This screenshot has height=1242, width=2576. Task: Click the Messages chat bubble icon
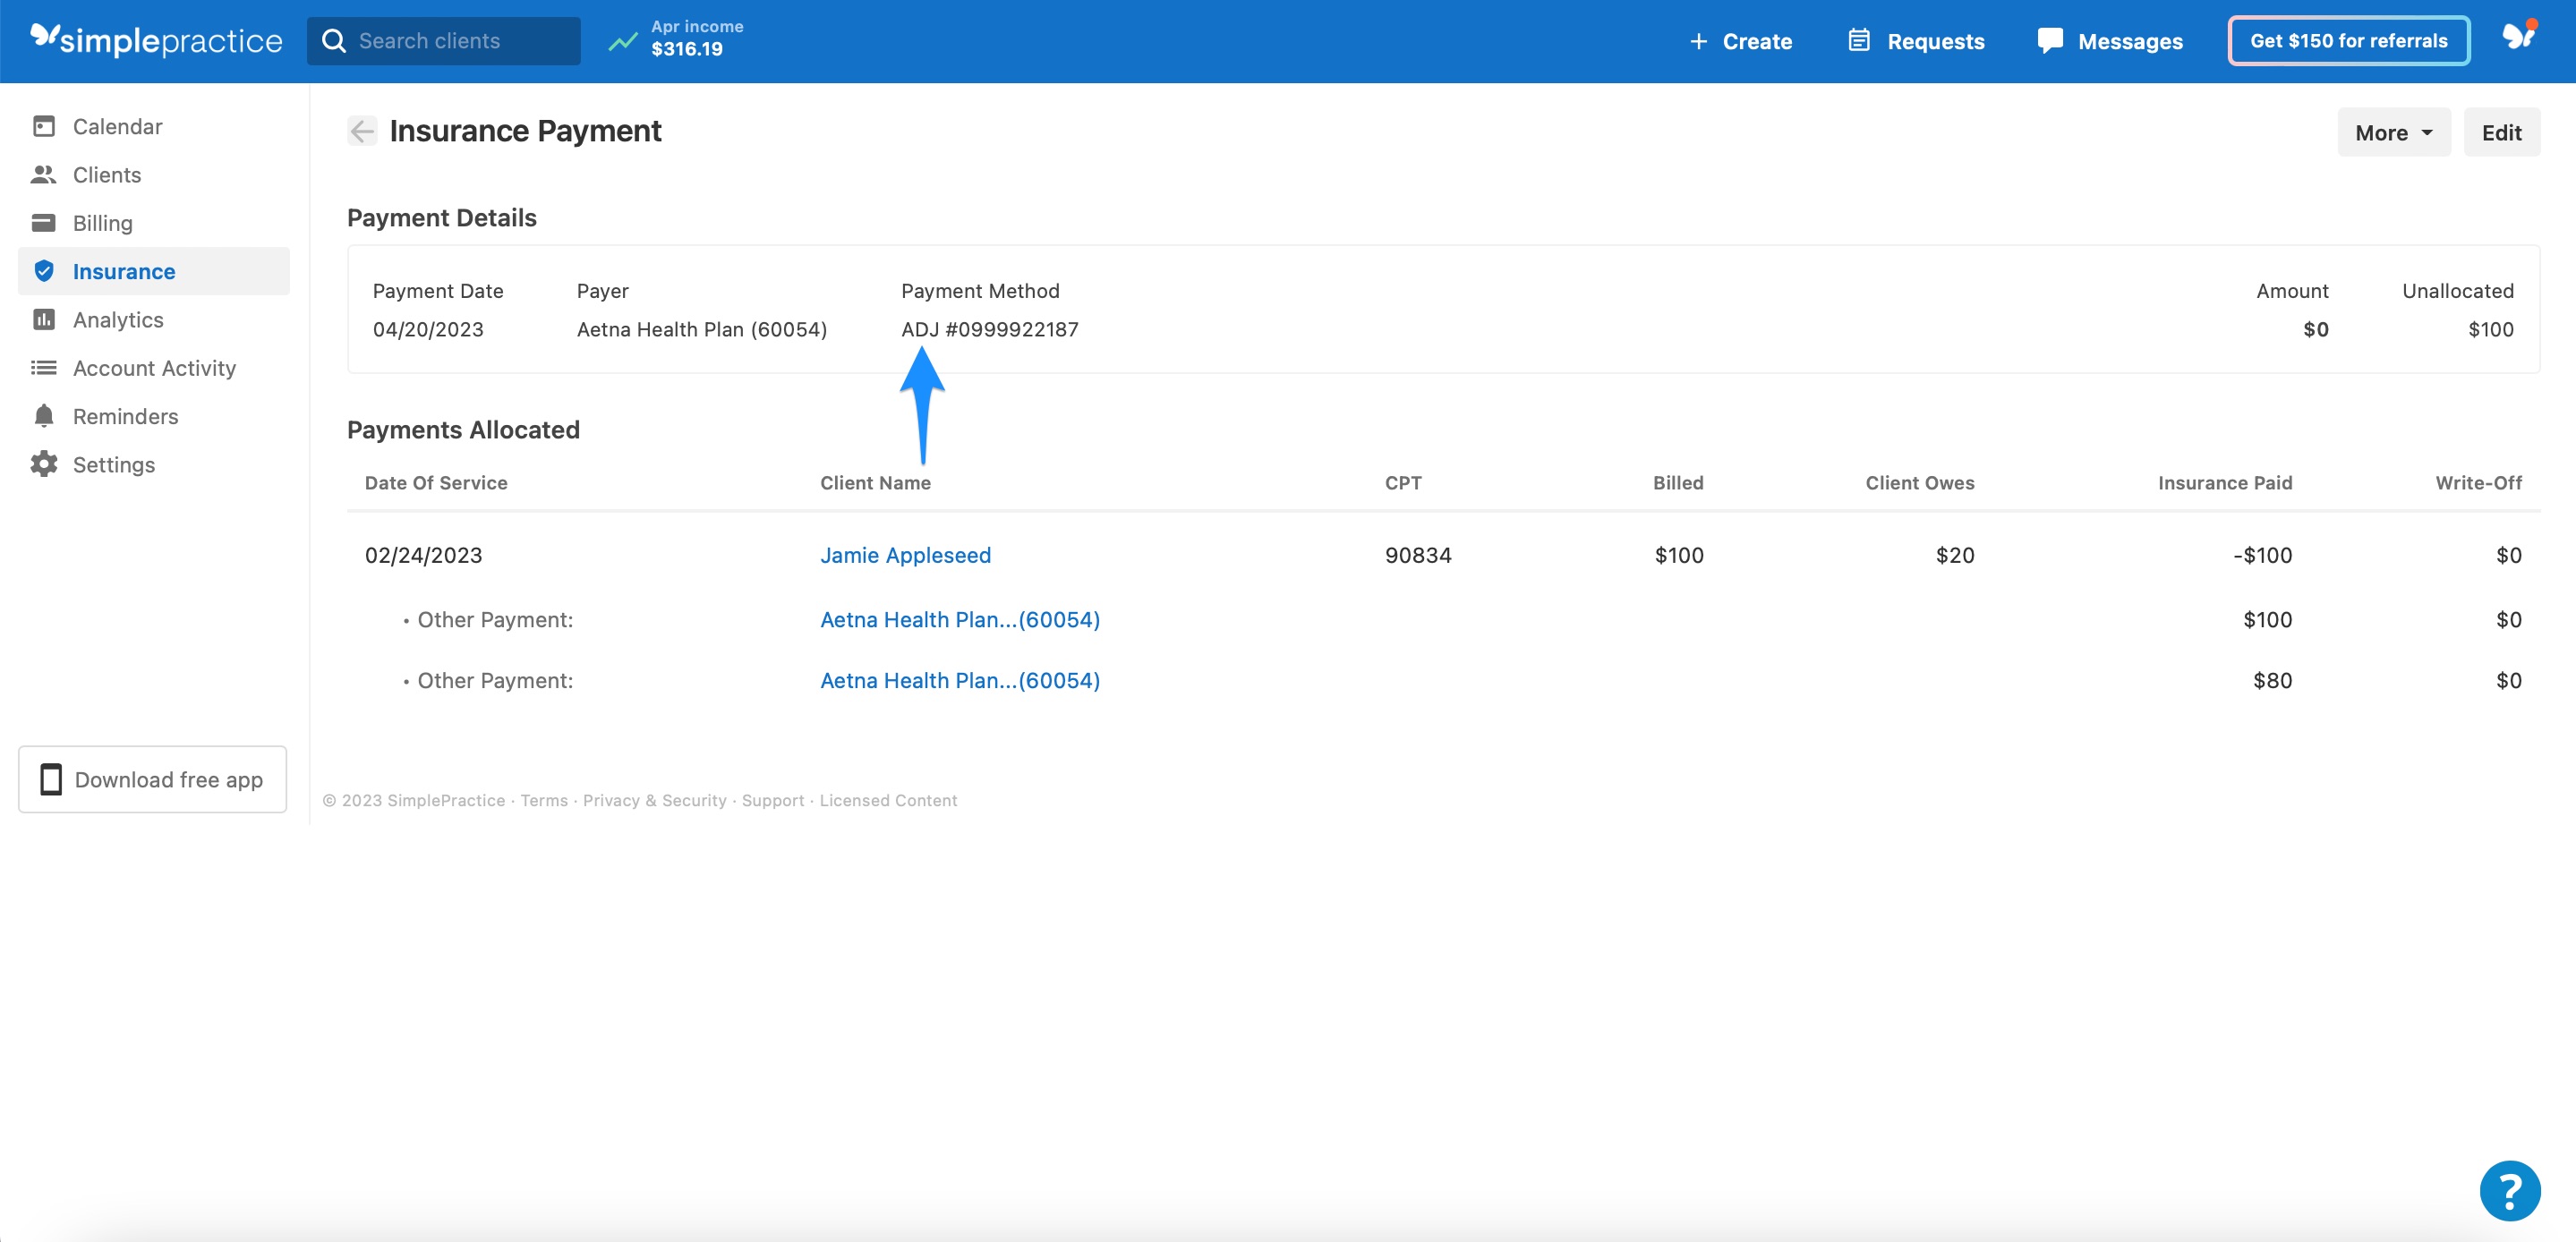tap(2050, 41)
